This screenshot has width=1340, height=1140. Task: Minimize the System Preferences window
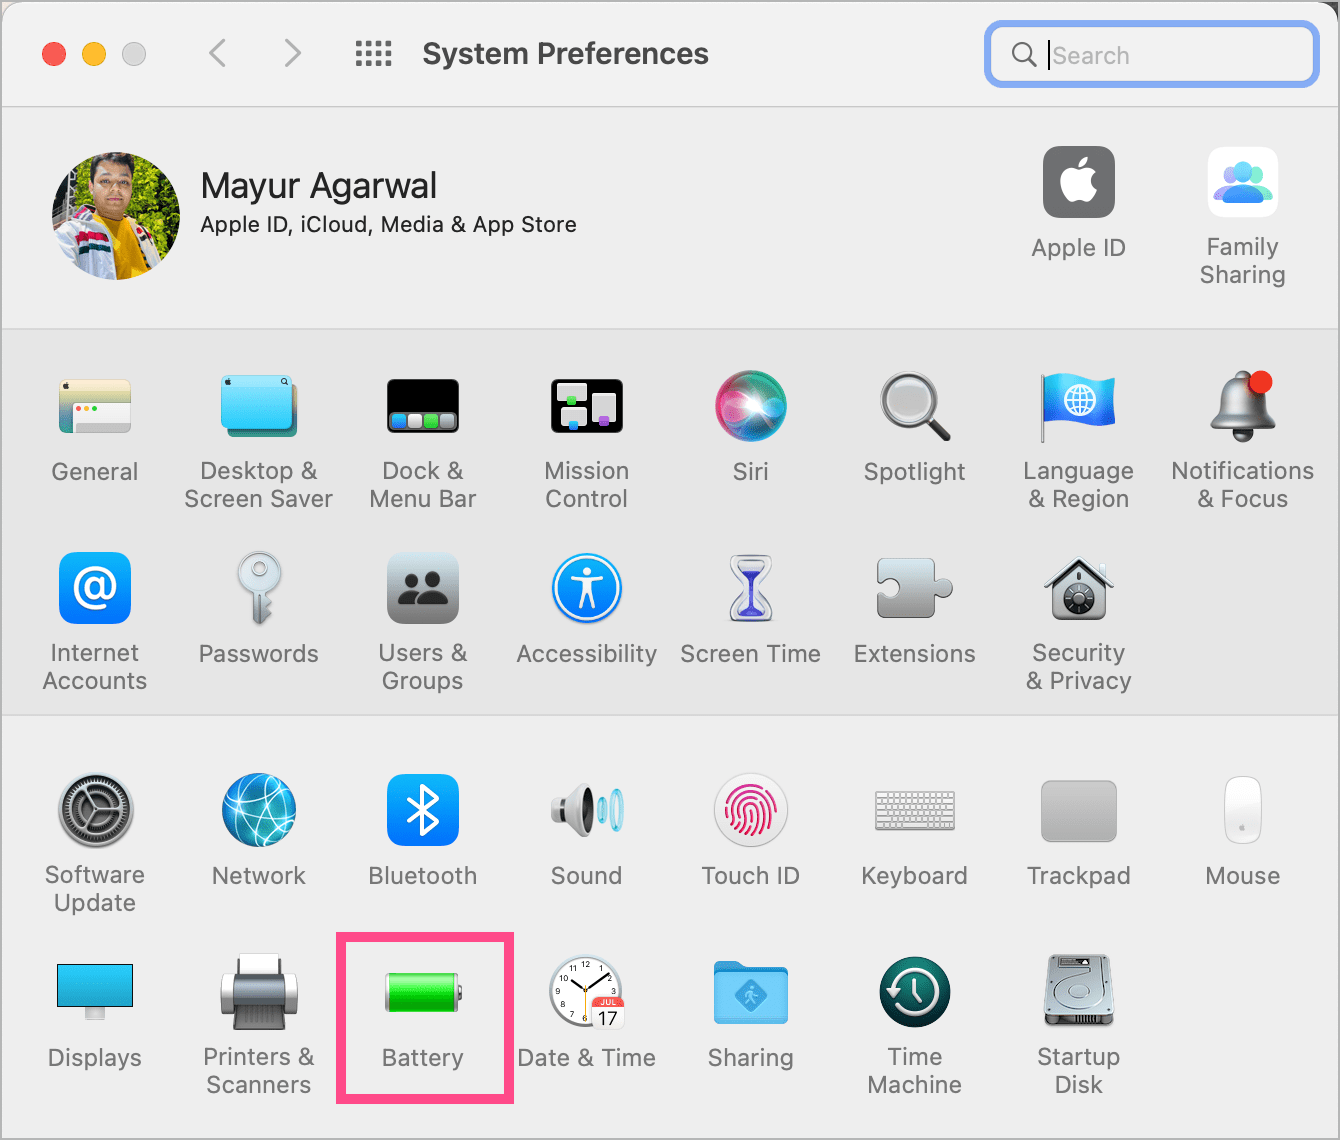94,54
